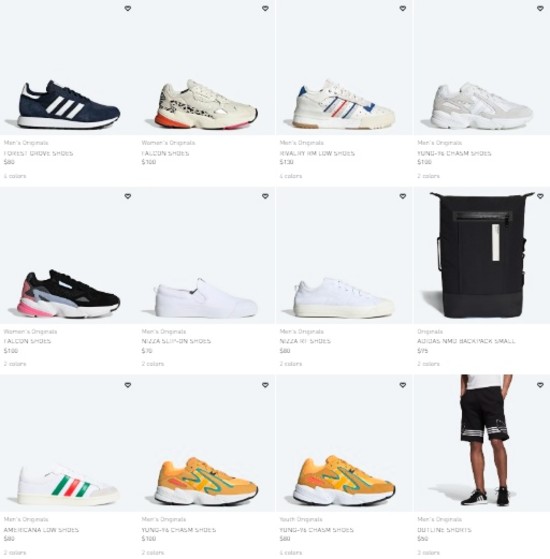Toggle wishlist heart on Outline Shorts

[540, 385]
